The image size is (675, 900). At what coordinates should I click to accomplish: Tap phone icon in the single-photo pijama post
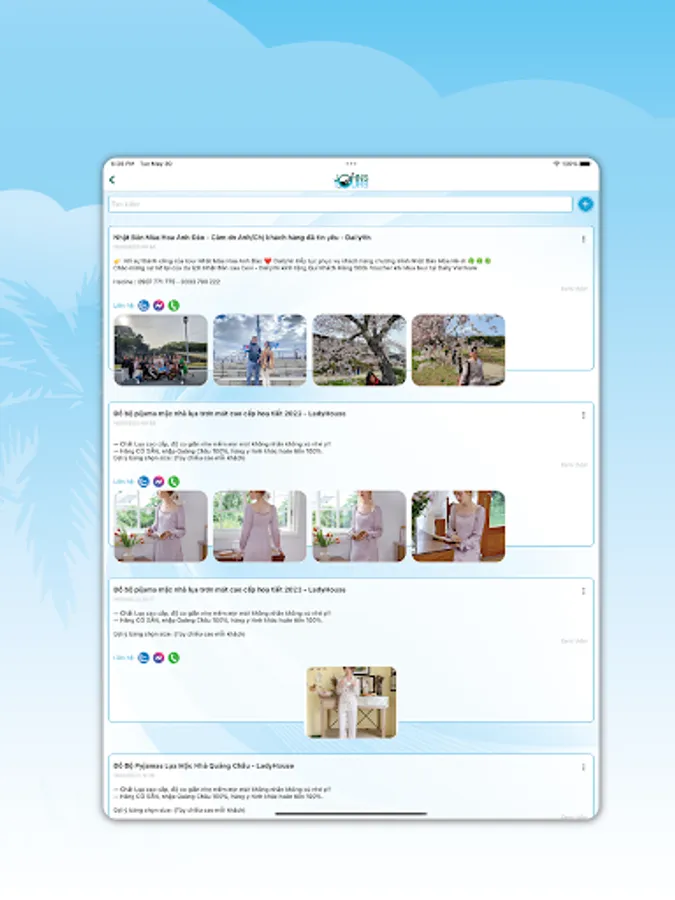173,658
